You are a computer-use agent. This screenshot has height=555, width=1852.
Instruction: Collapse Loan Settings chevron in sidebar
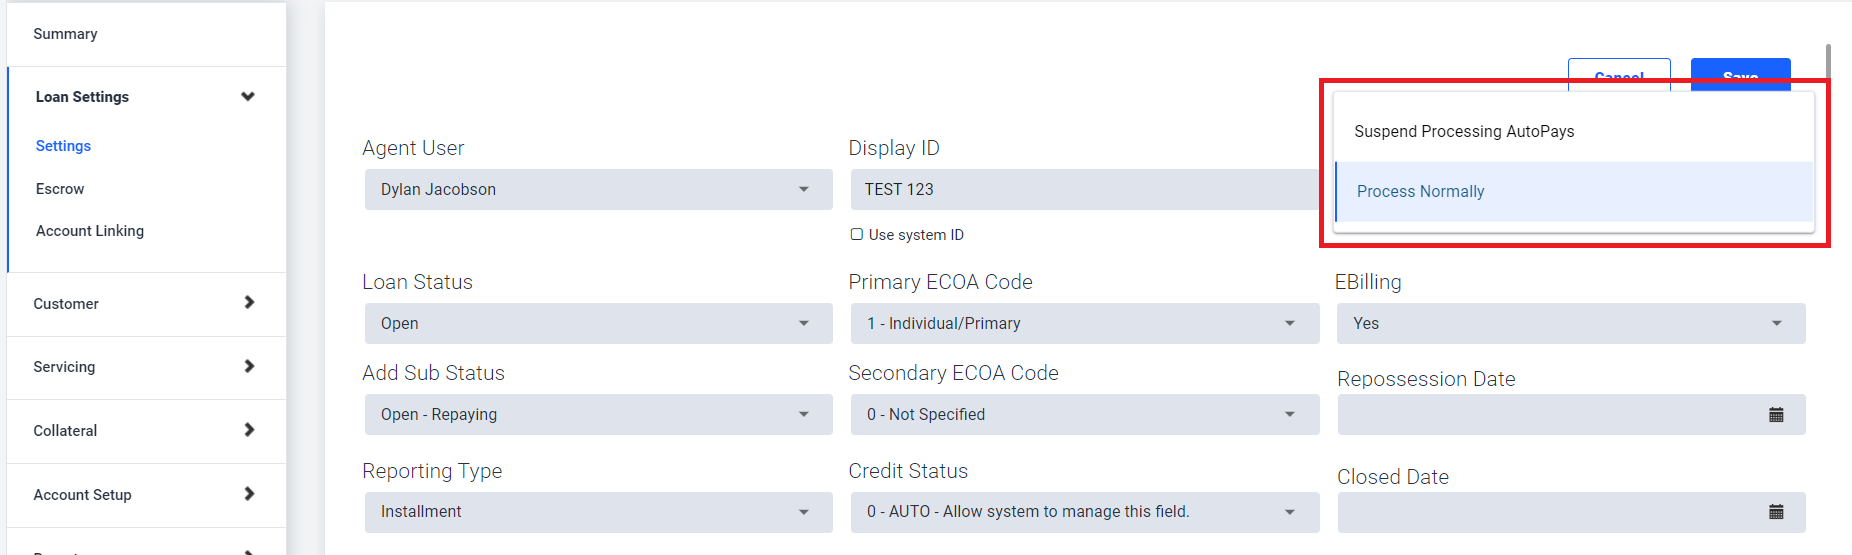coord(248,97)
